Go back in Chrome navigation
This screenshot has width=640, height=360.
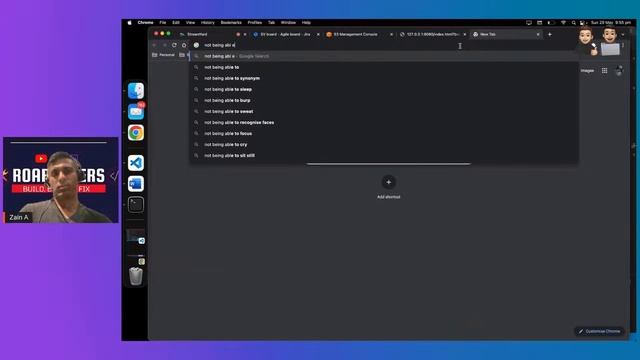(x=155, y=45)
